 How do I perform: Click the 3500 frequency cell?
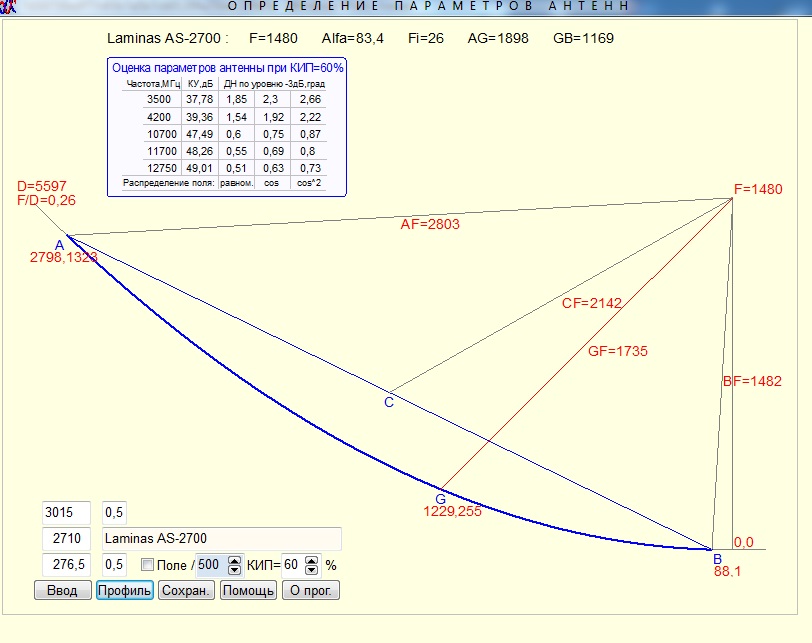coord(158,99)
